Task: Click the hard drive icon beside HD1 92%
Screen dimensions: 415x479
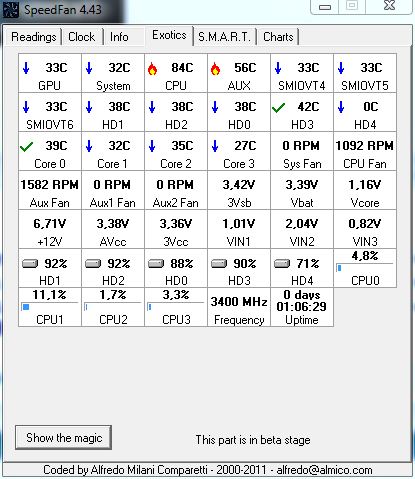Action: pyautogui.click(x=30, y=264)
